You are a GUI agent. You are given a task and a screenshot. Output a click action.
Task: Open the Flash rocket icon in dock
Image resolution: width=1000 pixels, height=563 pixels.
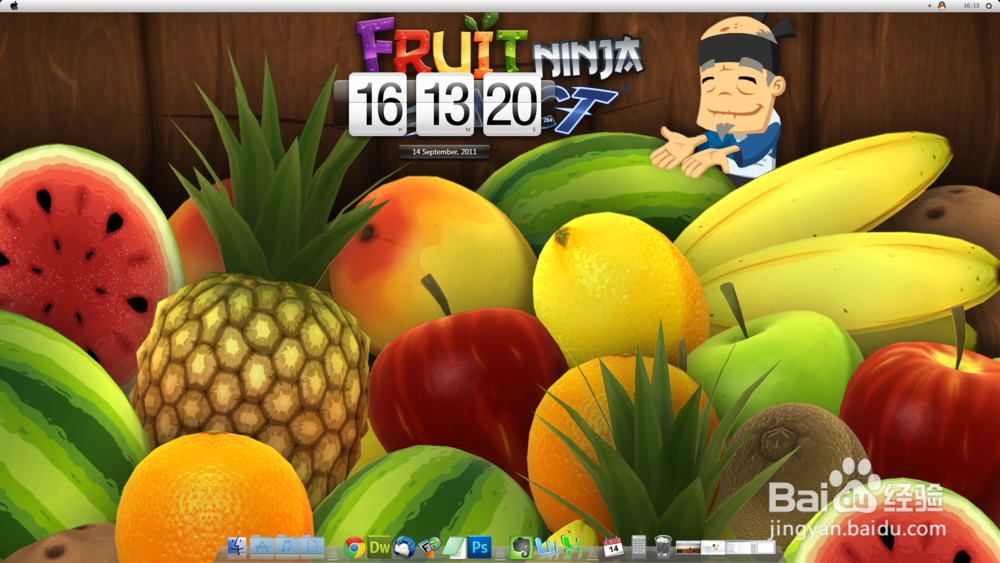(429, 547)
